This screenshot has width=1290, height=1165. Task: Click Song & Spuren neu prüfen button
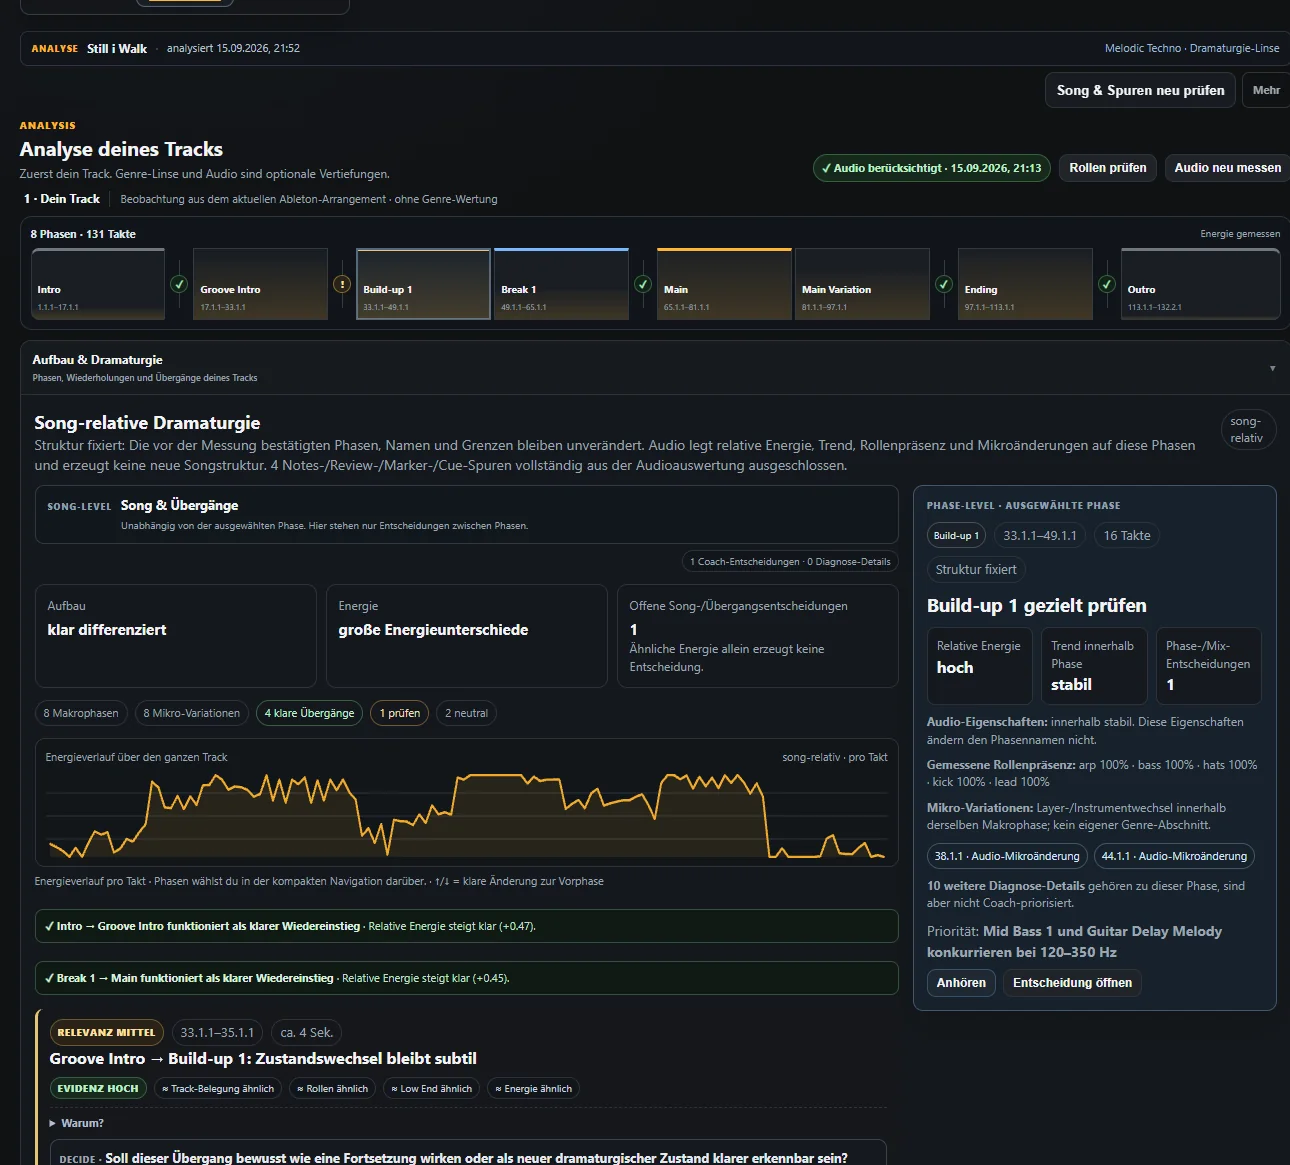pyautogui.click(x=1140, y=90)
